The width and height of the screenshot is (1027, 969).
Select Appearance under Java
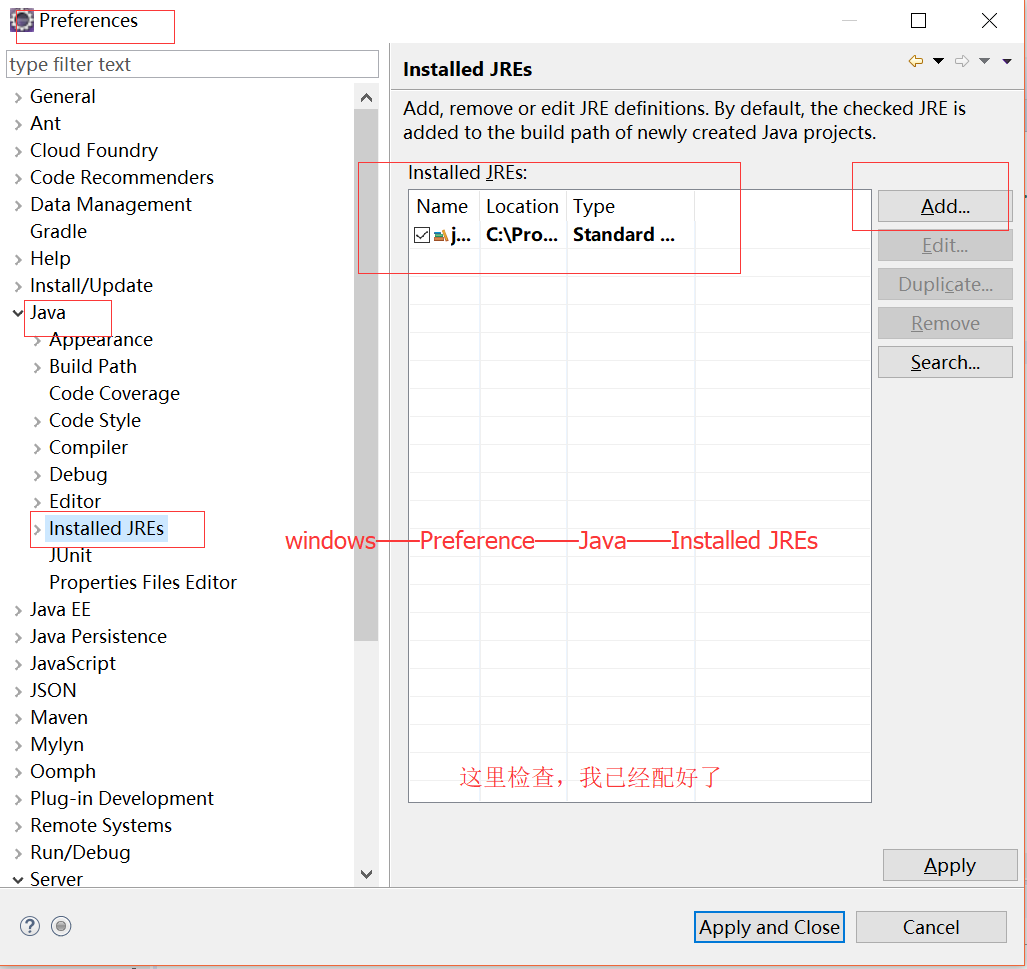tap(101, 339)
